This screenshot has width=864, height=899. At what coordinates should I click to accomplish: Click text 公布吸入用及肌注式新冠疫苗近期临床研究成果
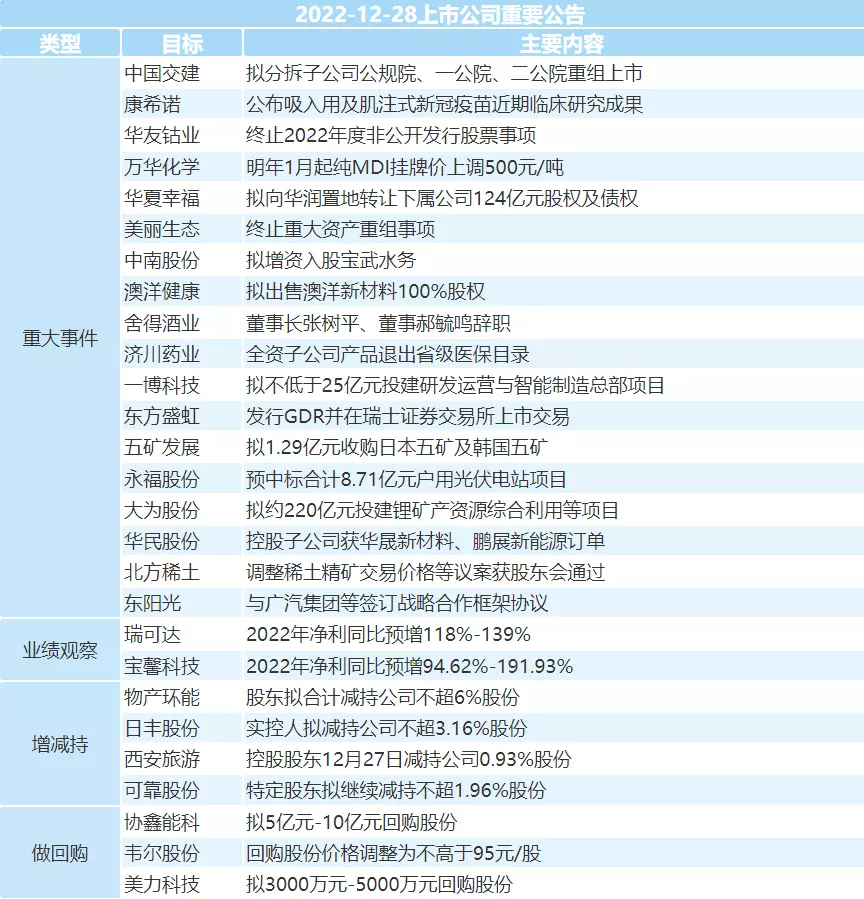coord(444,104)
